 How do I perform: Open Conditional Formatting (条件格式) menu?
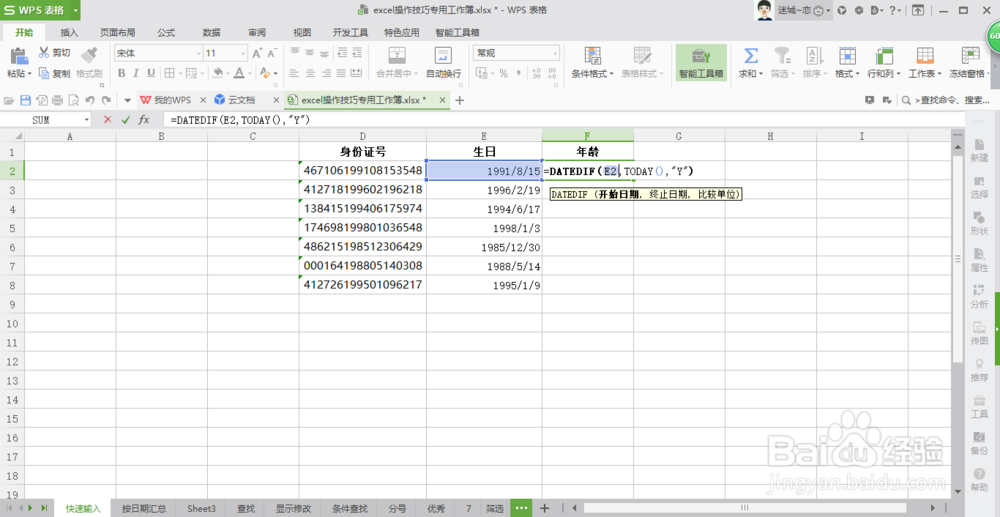pos(592,62)
